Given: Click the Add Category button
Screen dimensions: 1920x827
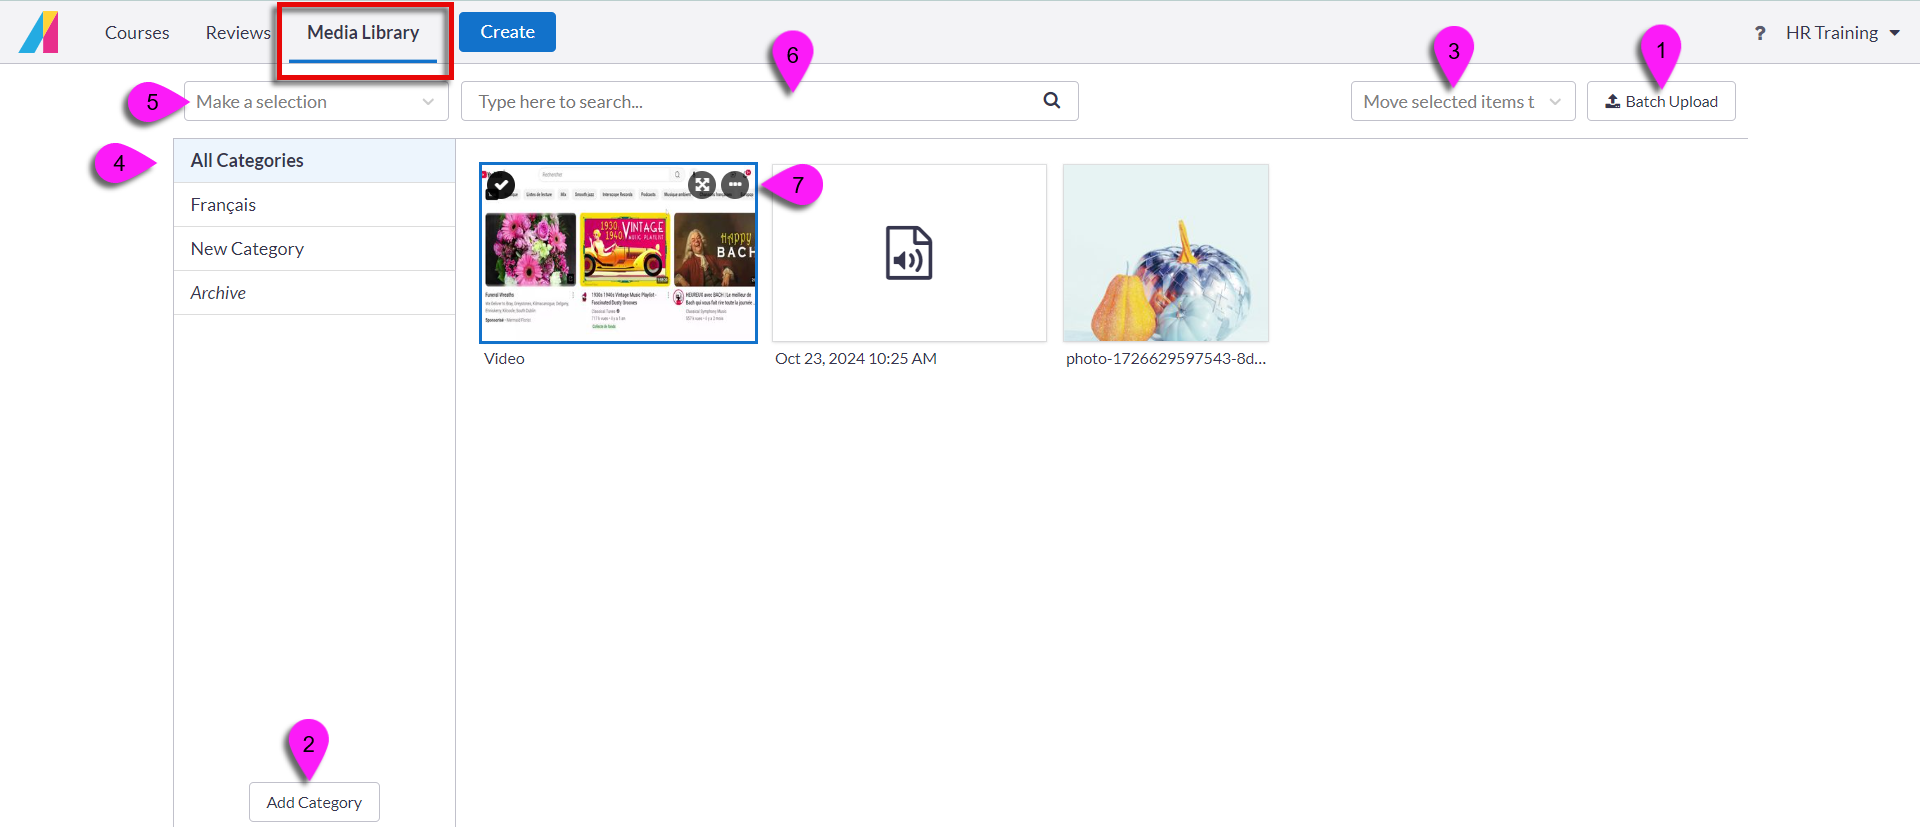Looking at the screenshot, I should (x=314, y=802).
